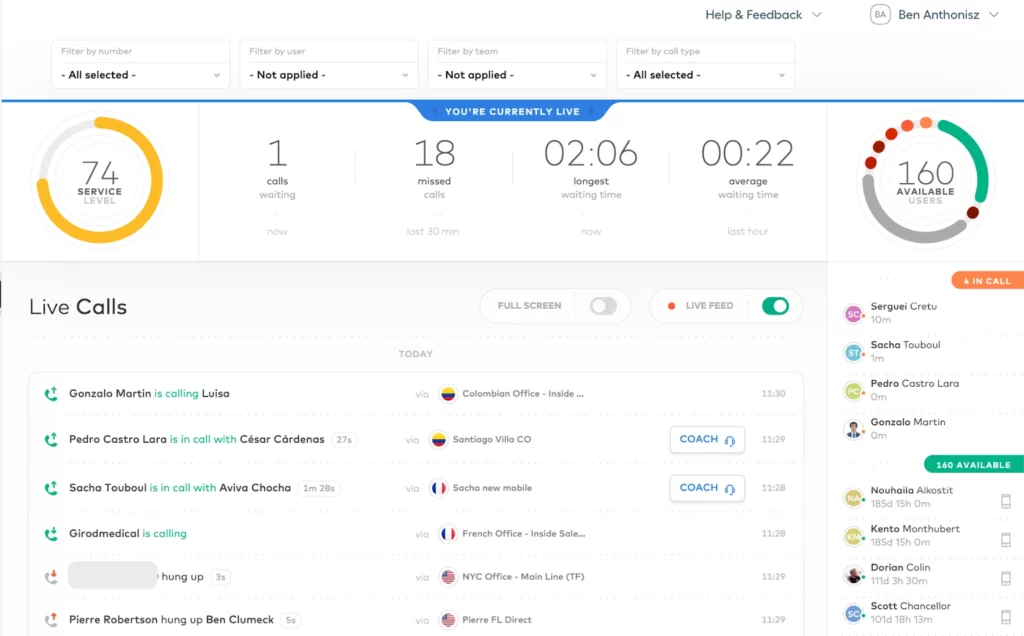The height and width of the screenshot is (636, 1024).
Task: Click call icon on Sacha Touboul call row
Action: 51,488
